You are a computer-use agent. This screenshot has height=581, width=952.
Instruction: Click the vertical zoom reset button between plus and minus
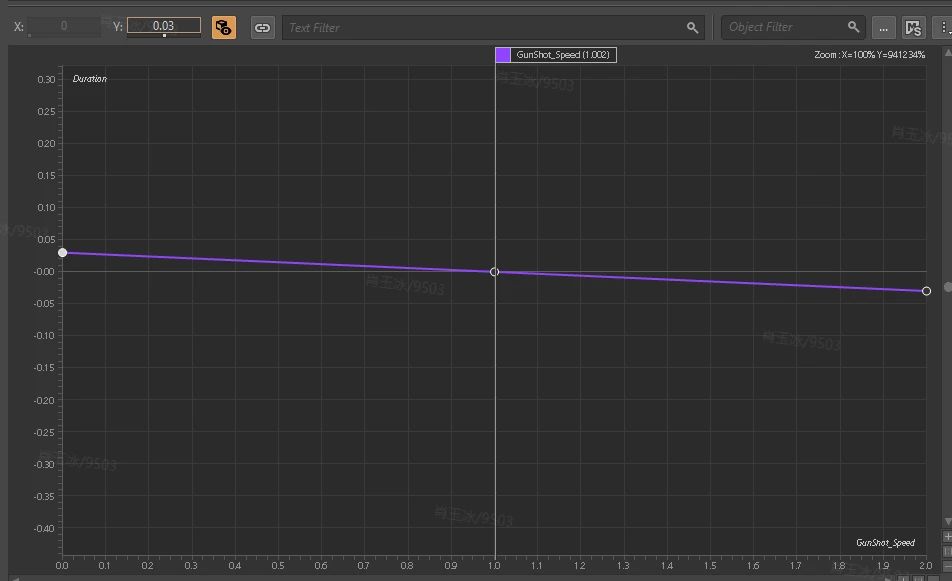click(x=947, y=551)
